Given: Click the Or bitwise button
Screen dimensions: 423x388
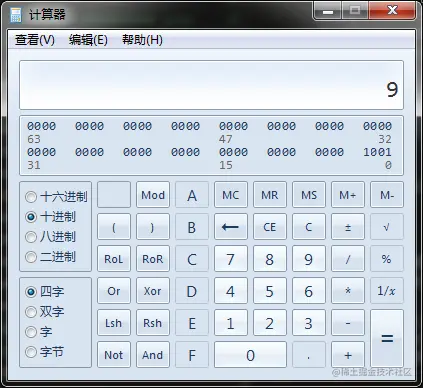Looking at the screenshot, I should click(x=114, y=291).
